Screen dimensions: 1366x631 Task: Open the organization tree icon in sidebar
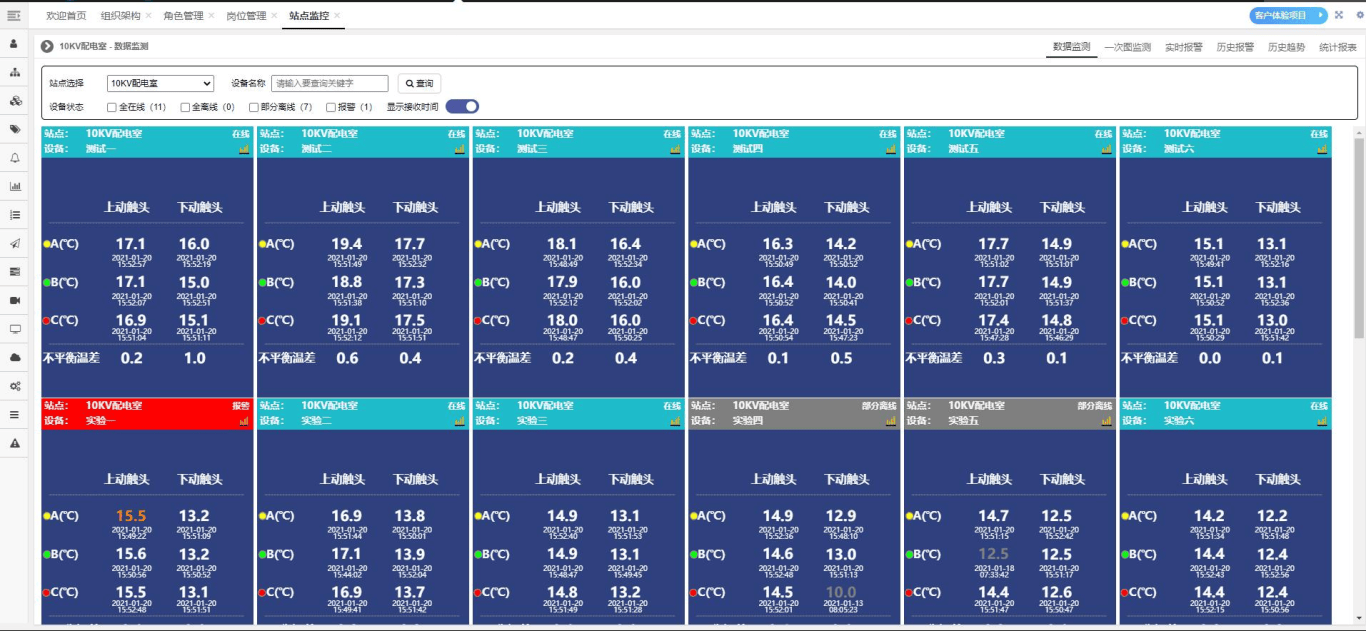[x=15, y=72]
